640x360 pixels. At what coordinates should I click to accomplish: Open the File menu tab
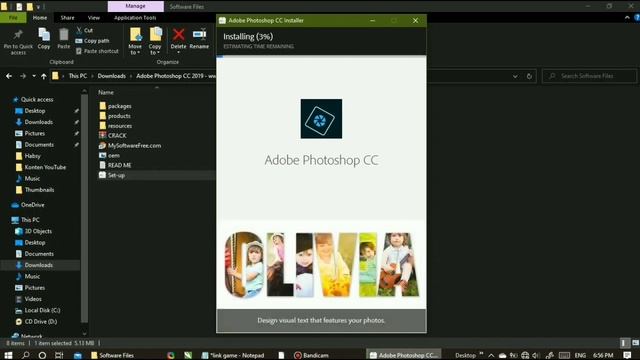click(x=13, y=18)
